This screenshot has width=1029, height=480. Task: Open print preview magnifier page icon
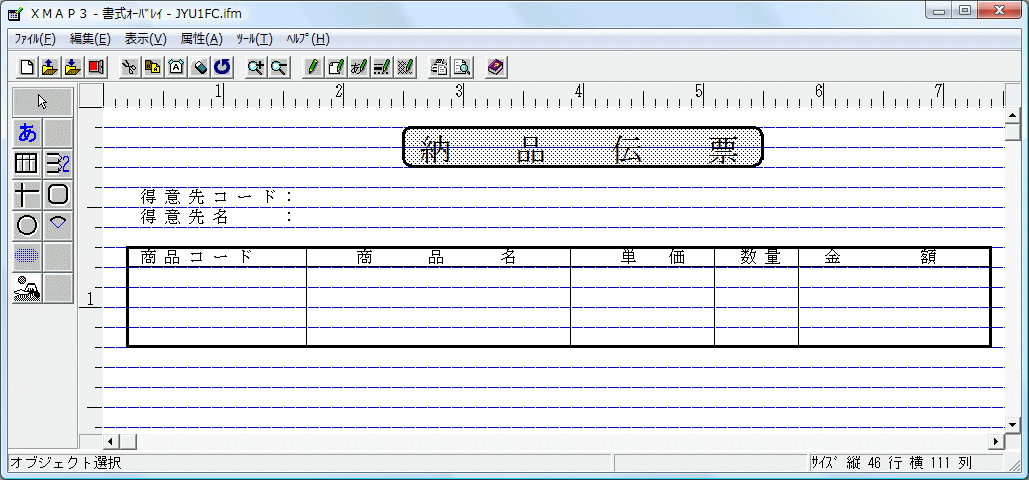[x=463, y=66]
